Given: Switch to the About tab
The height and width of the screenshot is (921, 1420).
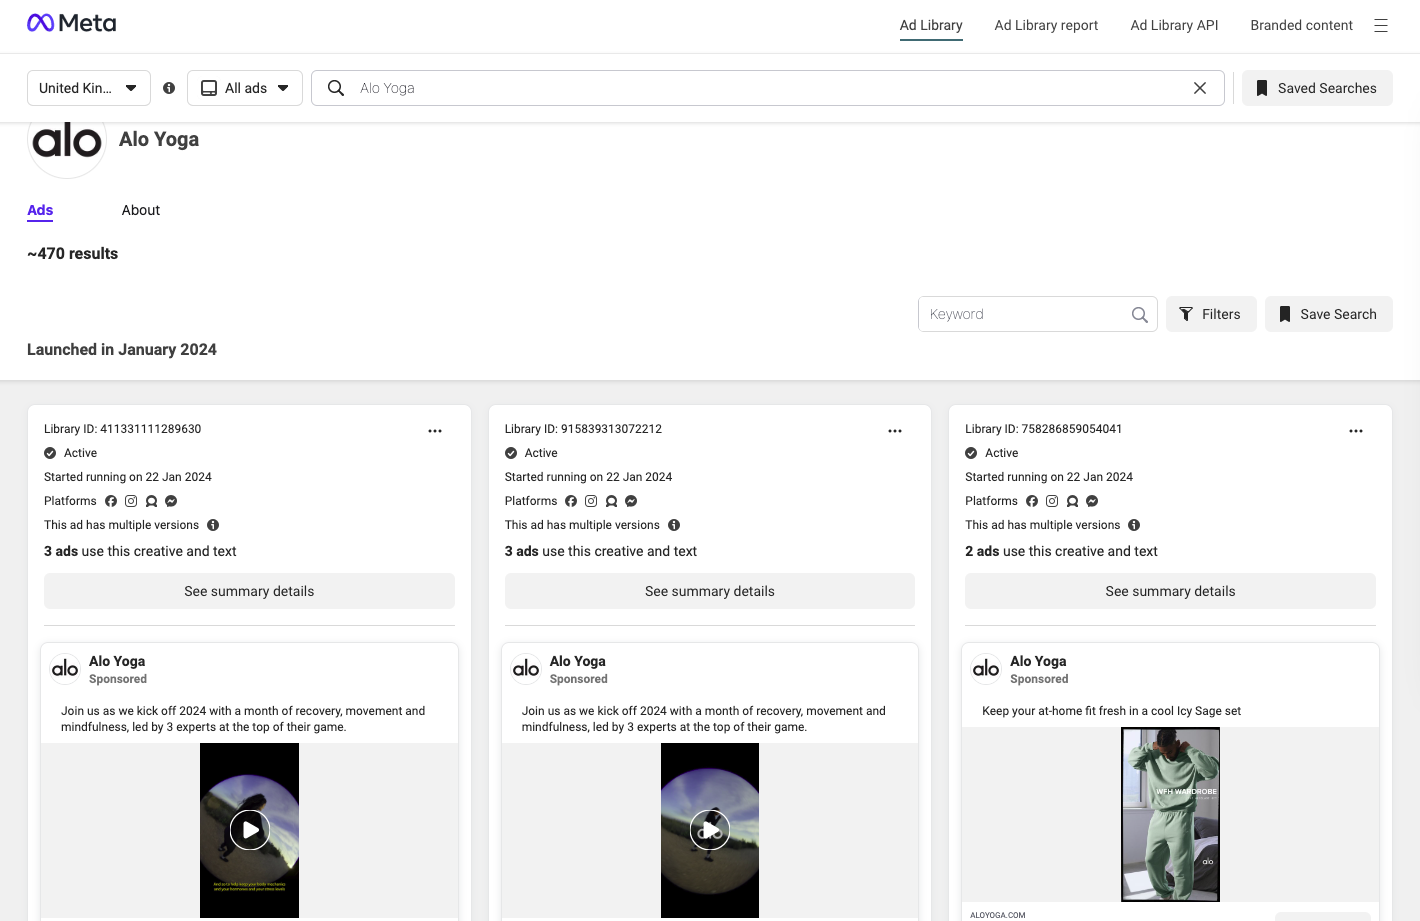Looking at the screenshot, I should (140, 210).
